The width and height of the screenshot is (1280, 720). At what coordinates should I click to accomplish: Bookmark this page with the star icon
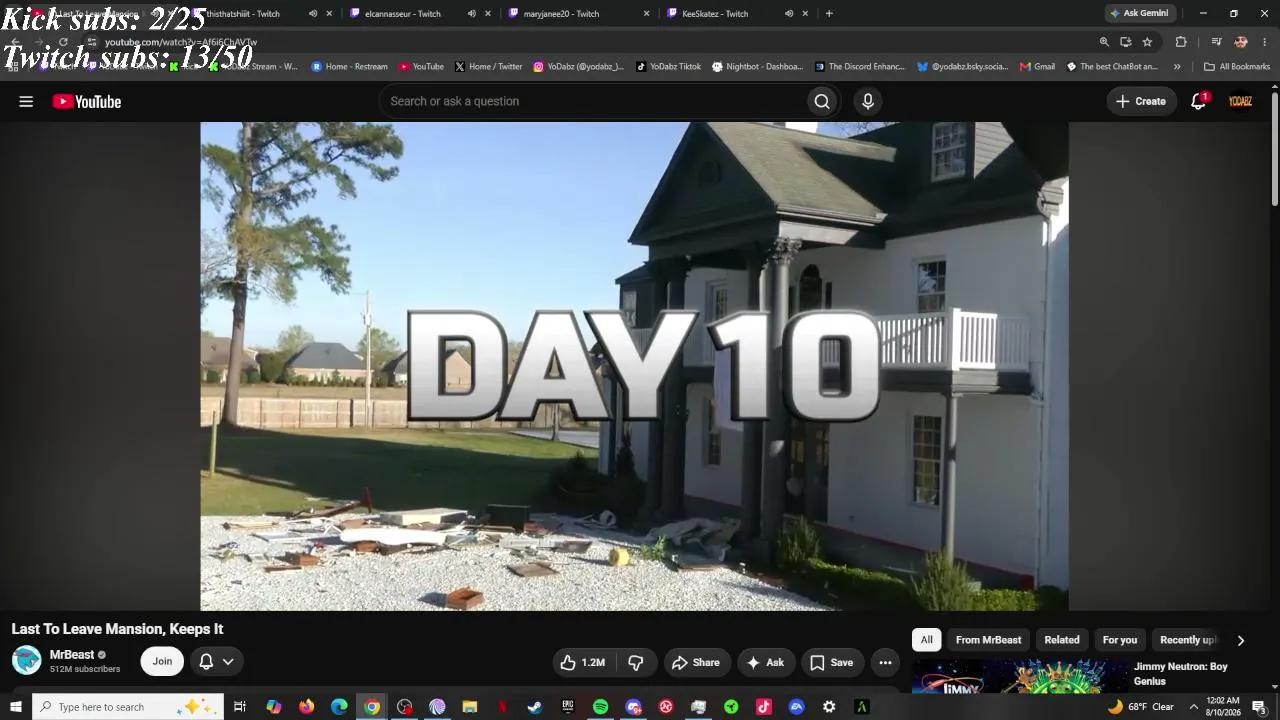tap(1147, 42)
